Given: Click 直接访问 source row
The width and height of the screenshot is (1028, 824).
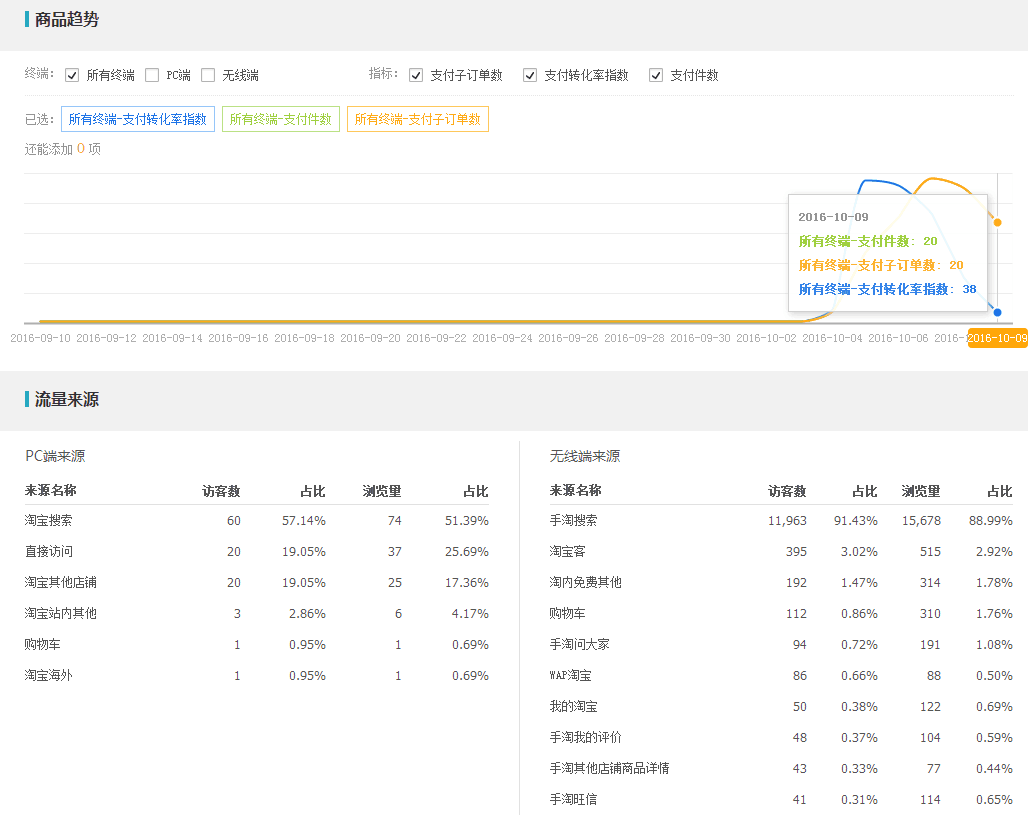Looking at the screenshot, I should pyautogui.click(x=49, y=552).
